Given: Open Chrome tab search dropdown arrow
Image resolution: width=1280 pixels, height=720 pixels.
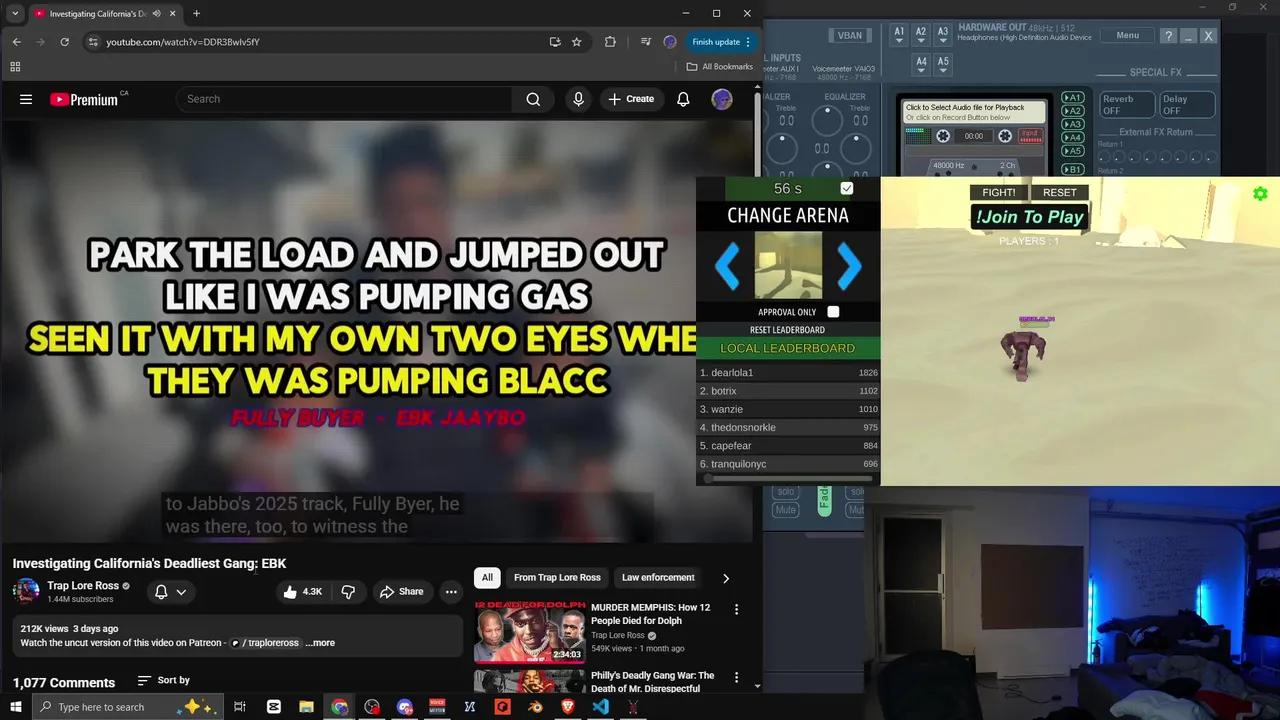Looking at the screenshot, I should tap(15, 14).
